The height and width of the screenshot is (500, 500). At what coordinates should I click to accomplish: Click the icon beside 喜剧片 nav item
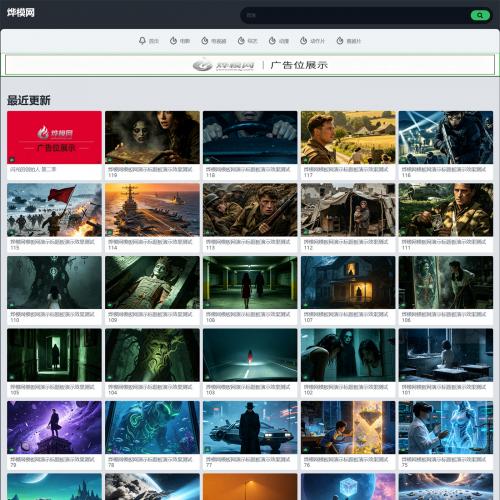click(x=340, y=41)
